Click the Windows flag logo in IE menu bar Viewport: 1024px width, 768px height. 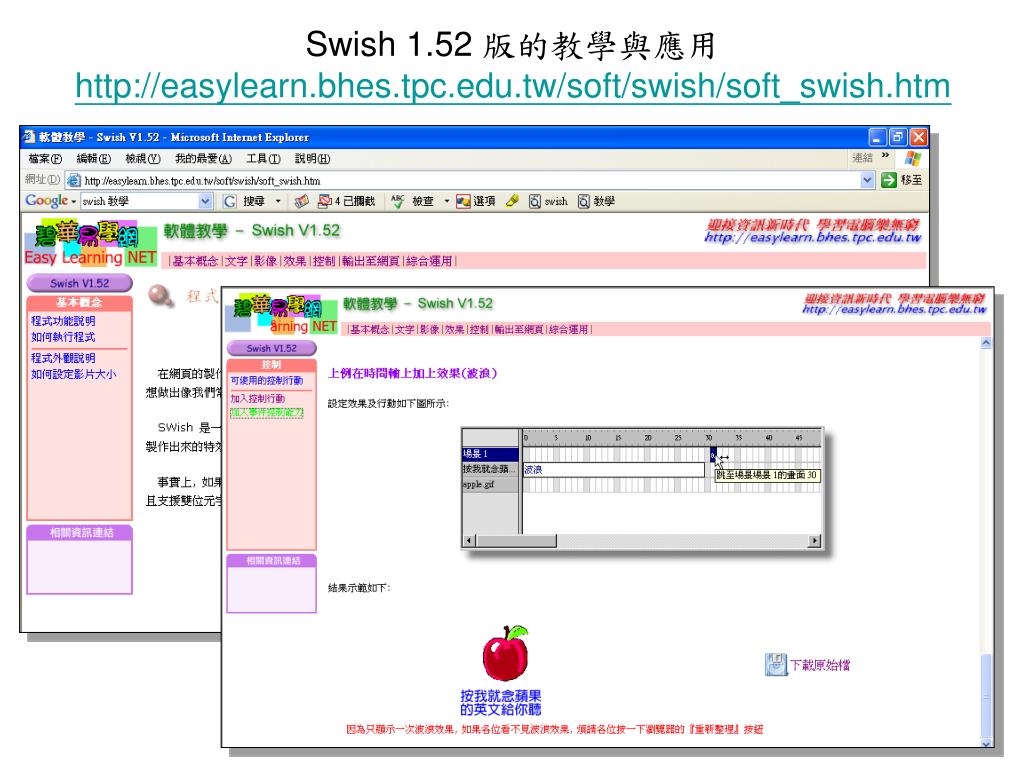(x=912, y=158)
